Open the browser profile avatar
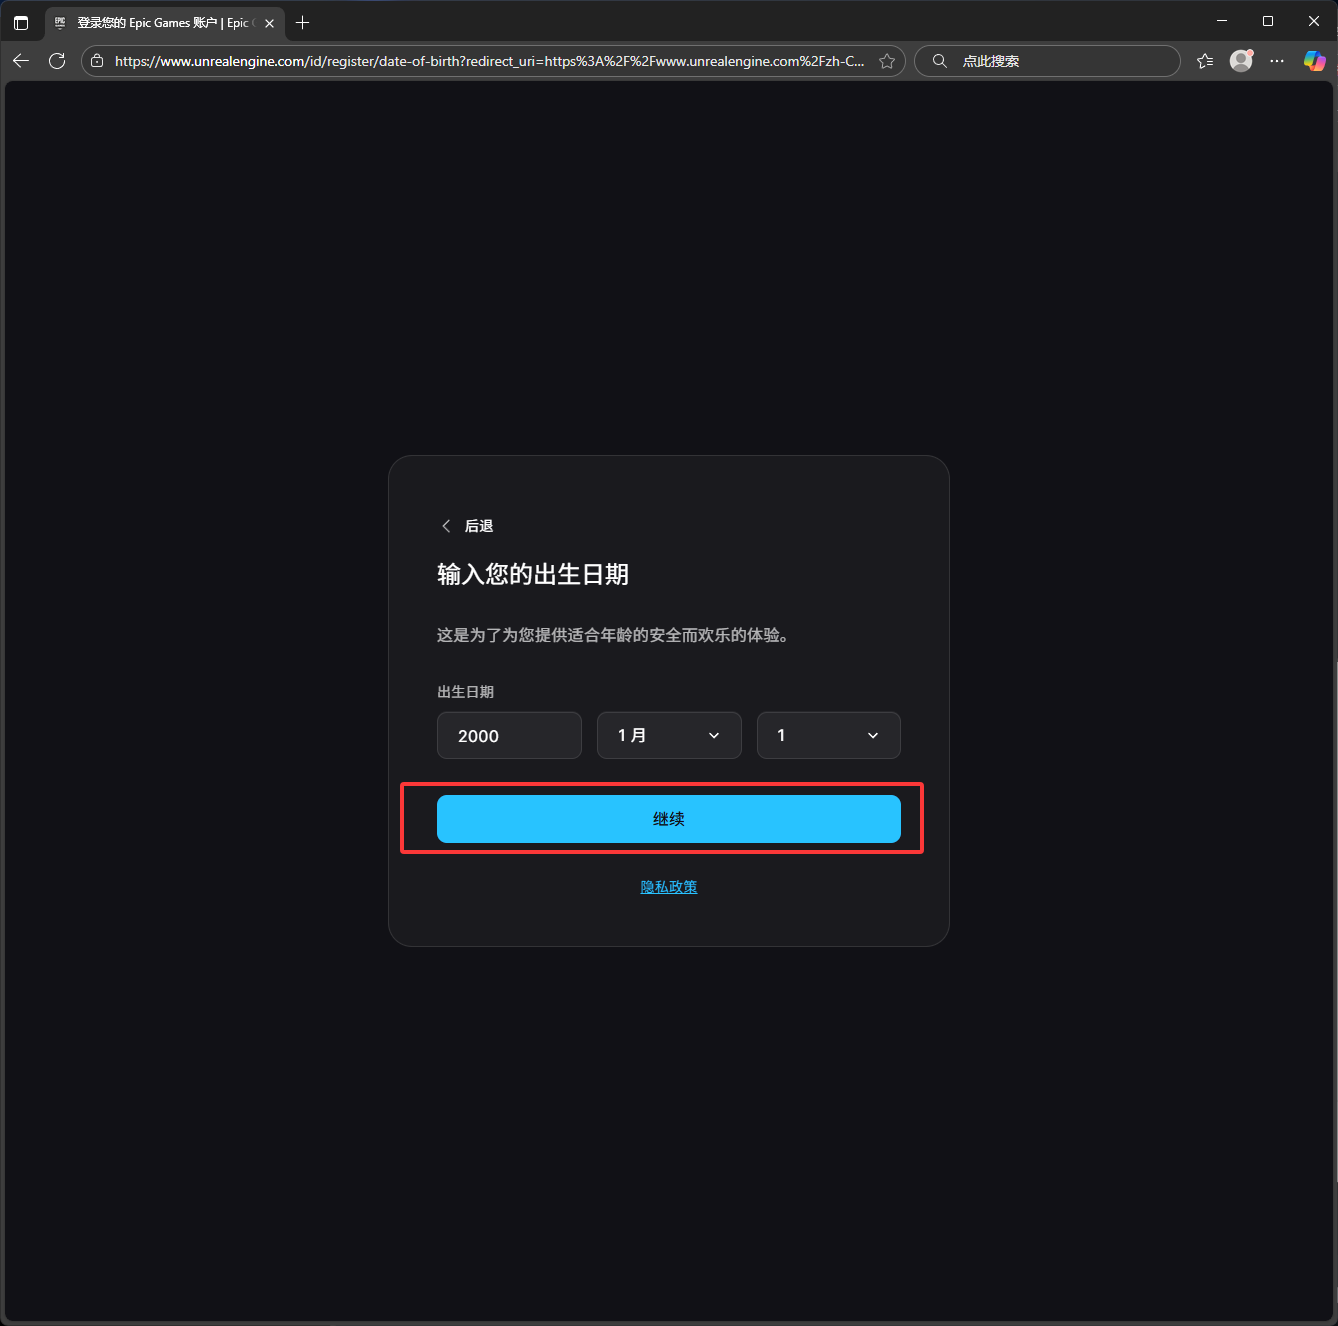1338x1326 pixels. [1241, 61]
